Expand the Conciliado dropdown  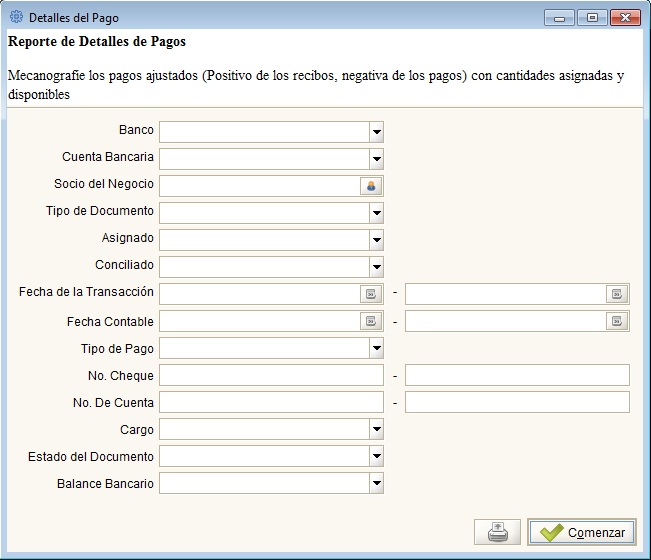[x=376, y=266]
